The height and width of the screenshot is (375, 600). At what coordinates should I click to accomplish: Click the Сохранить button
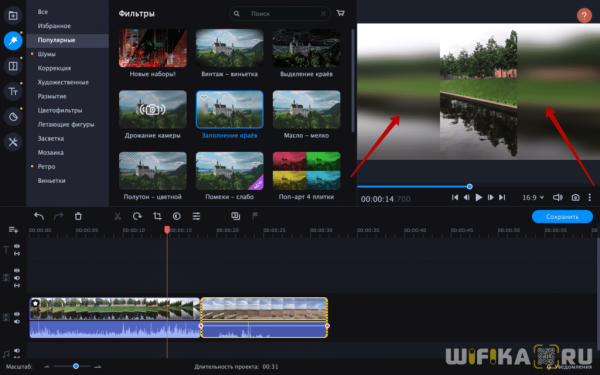pos(562,217)
